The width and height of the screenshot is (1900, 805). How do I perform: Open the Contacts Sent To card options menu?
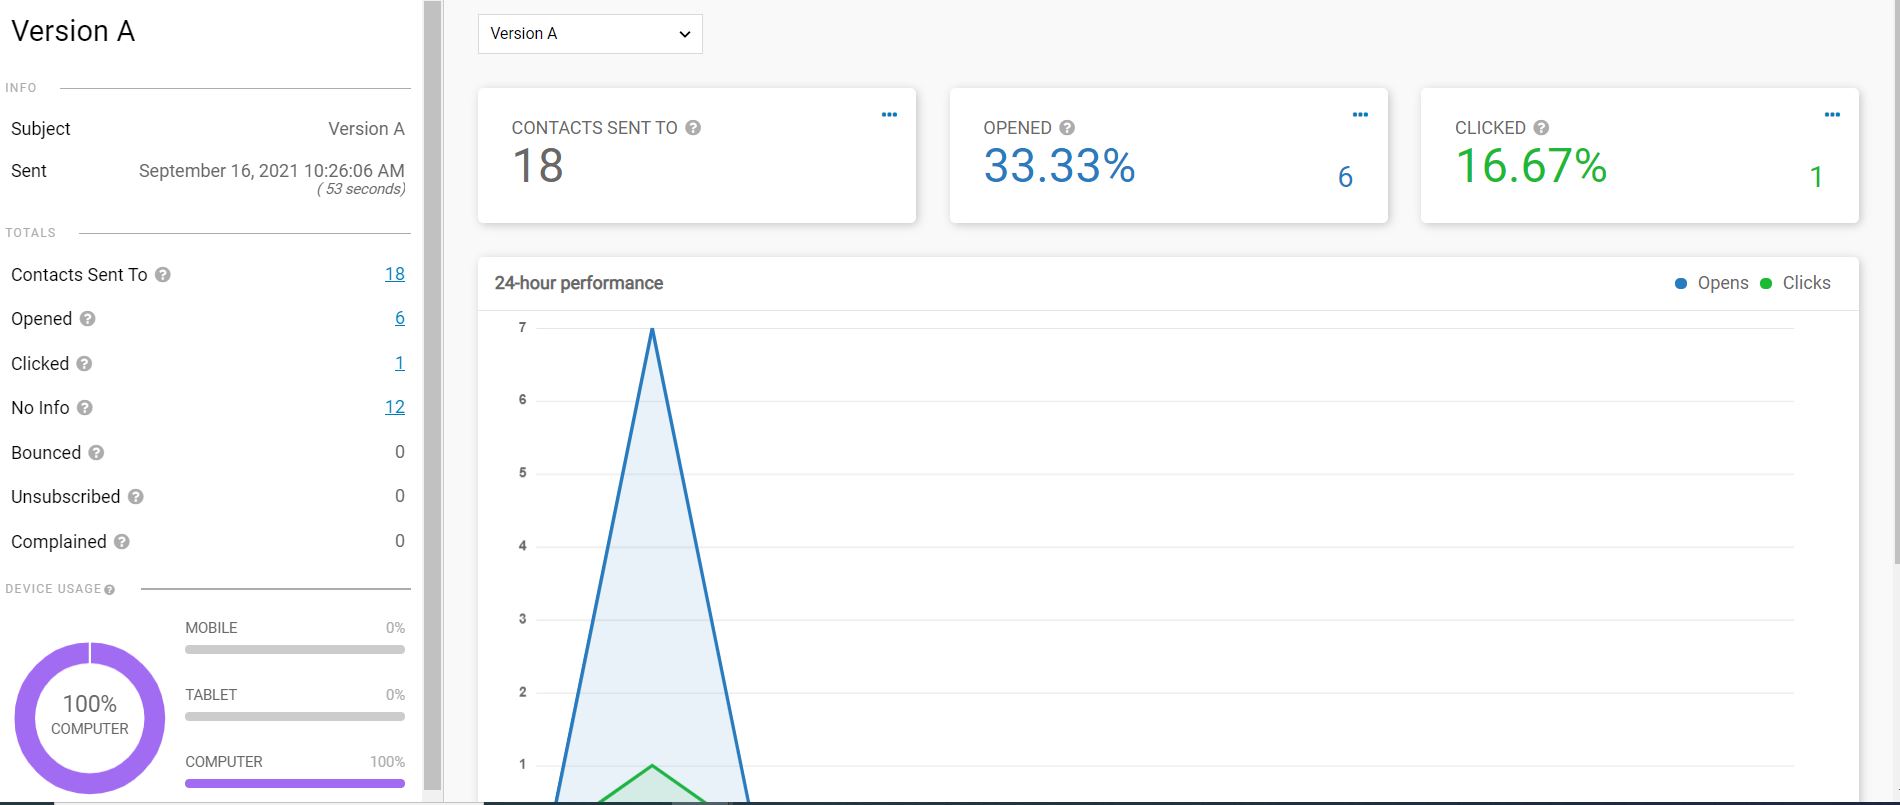889,115
